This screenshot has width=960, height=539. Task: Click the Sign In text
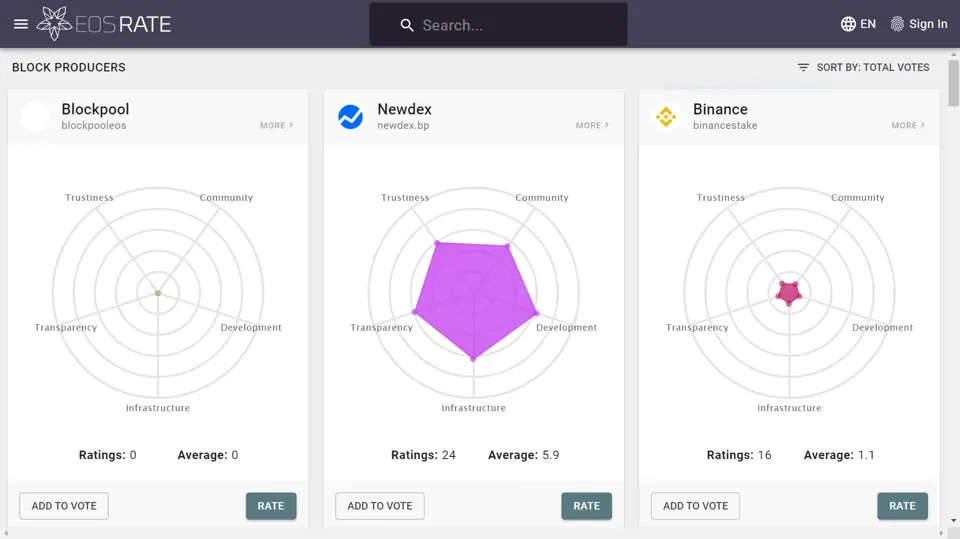[x=928, y=24]
